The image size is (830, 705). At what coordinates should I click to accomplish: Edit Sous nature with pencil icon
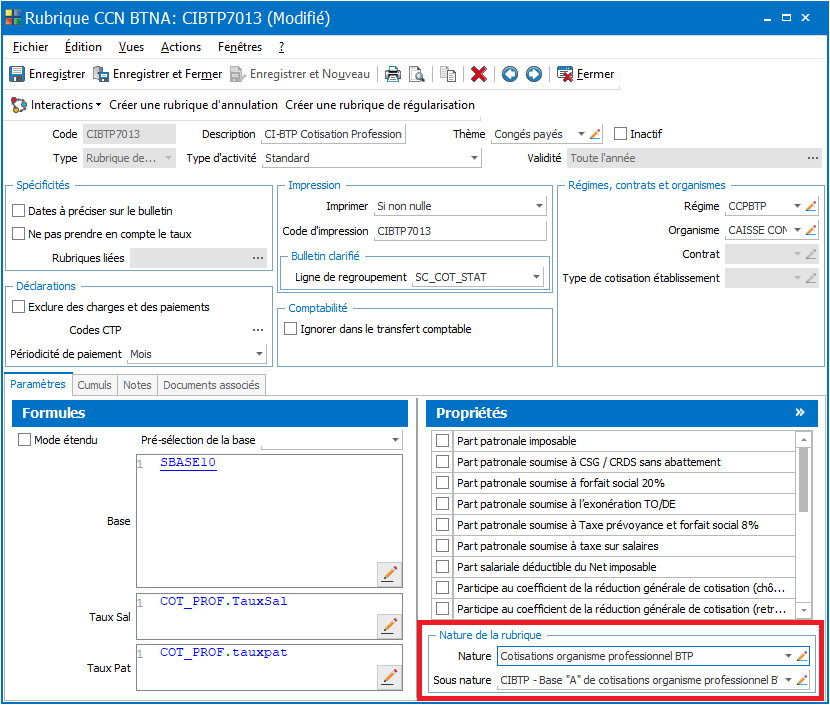(x=802, y=680)
